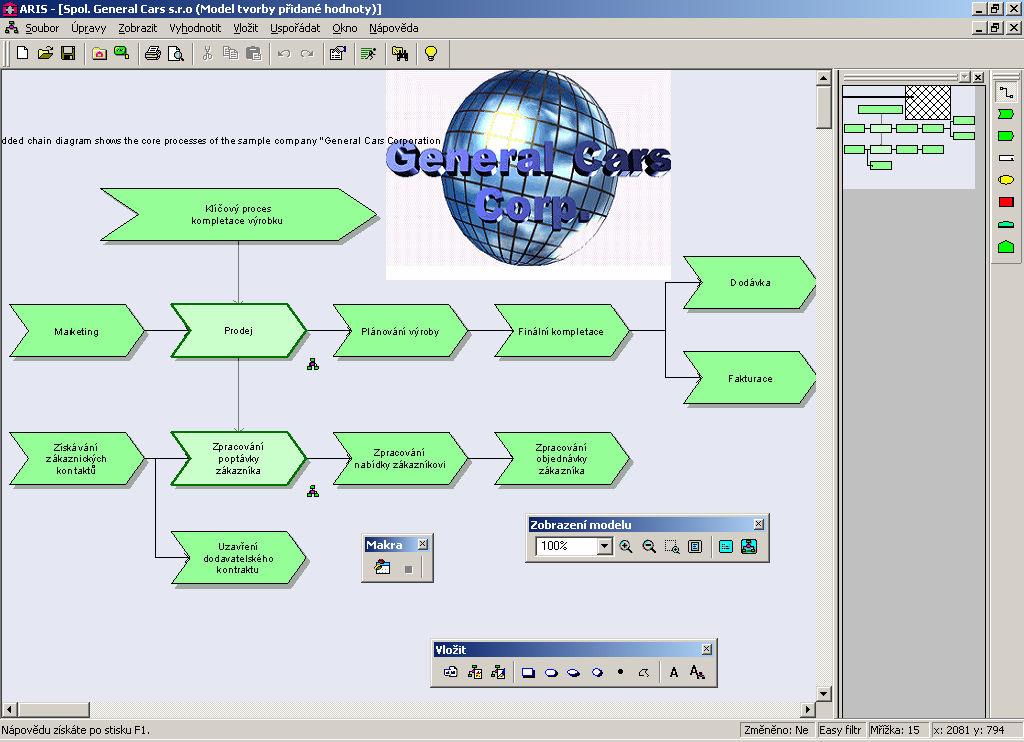The height and width of the screenshot is (742, 1024).
Task: Open the Uspořádat menu
Action: (295, 28)
